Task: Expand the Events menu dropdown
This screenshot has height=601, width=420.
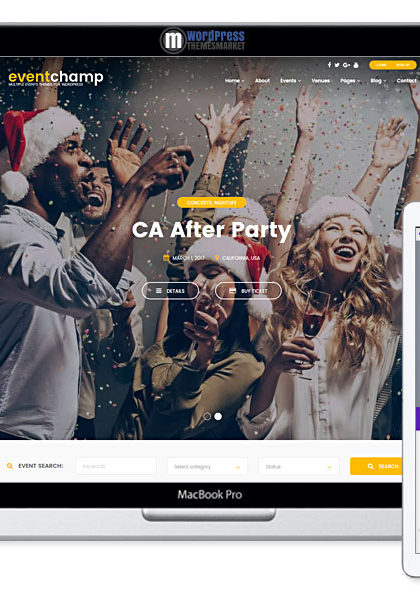Action: 290,80
